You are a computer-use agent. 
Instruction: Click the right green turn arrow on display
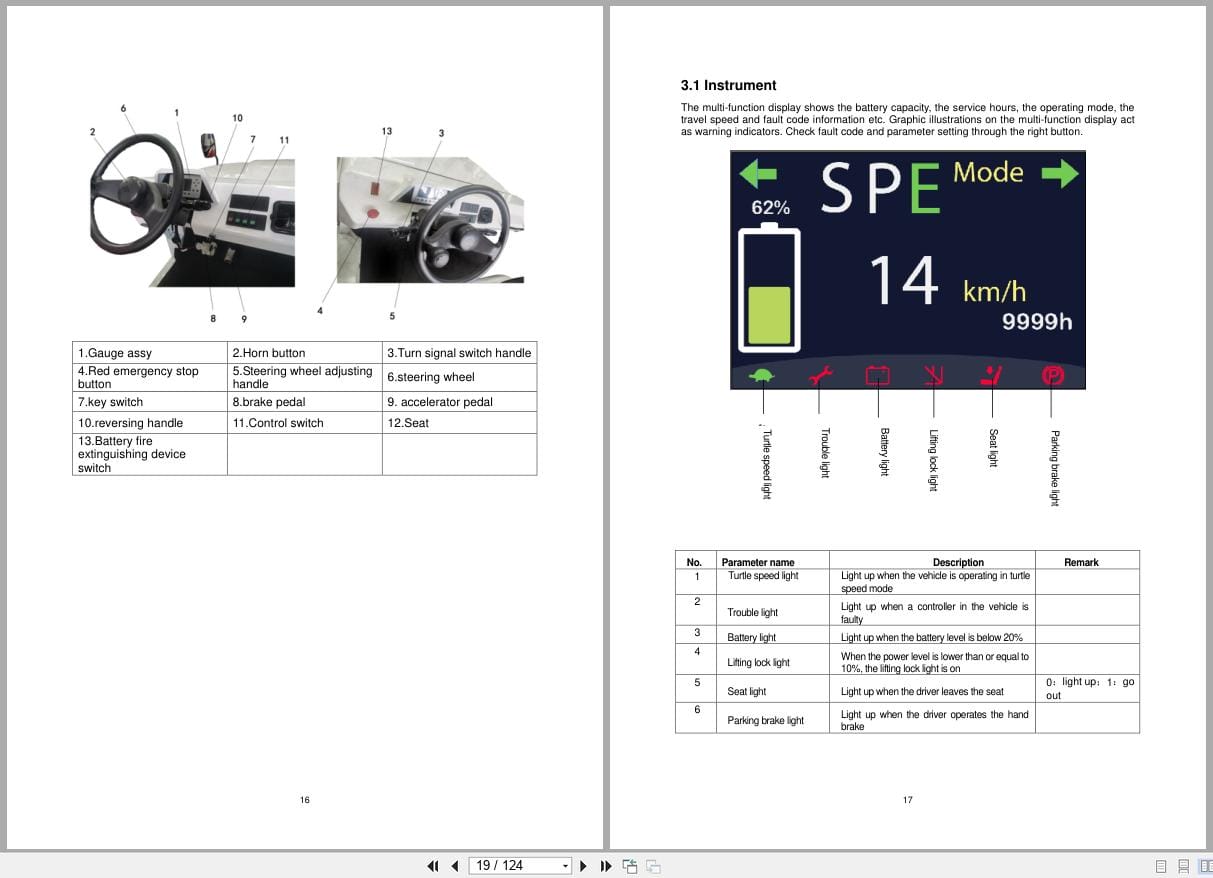click(x=1060, y=174)
